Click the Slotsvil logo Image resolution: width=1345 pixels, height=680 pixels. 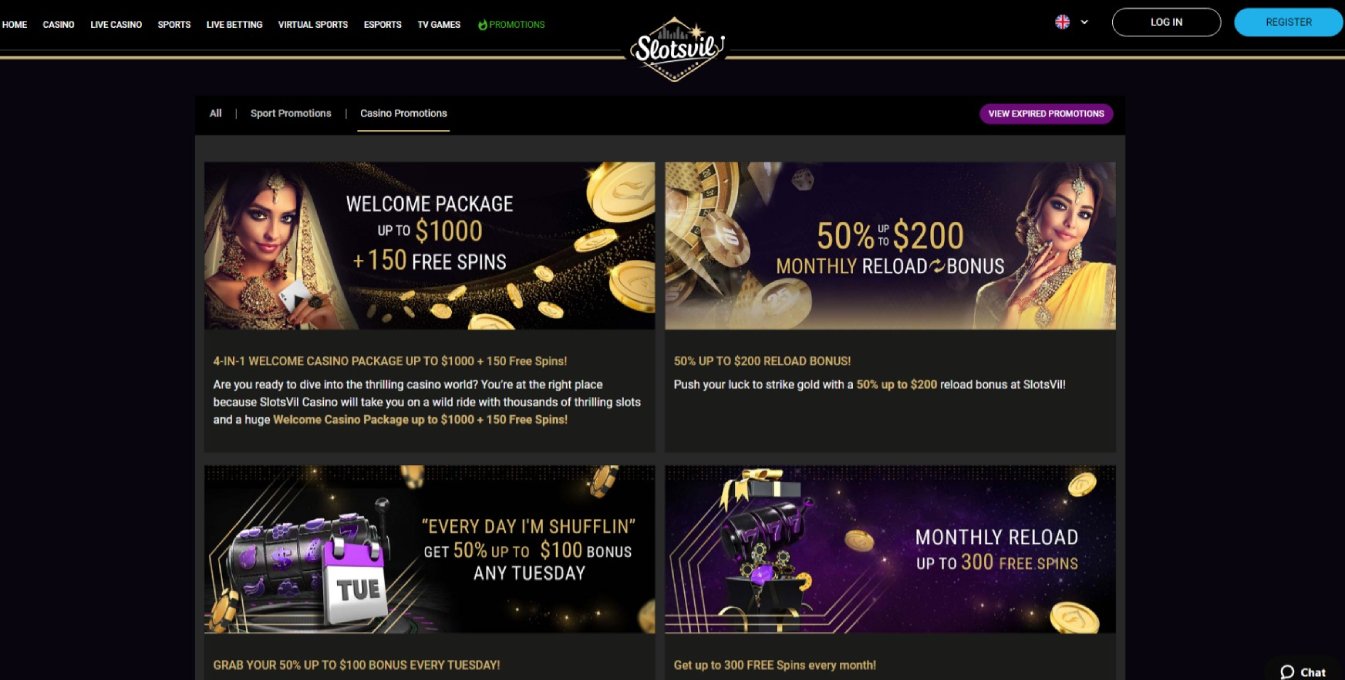(x=676, y=47)
